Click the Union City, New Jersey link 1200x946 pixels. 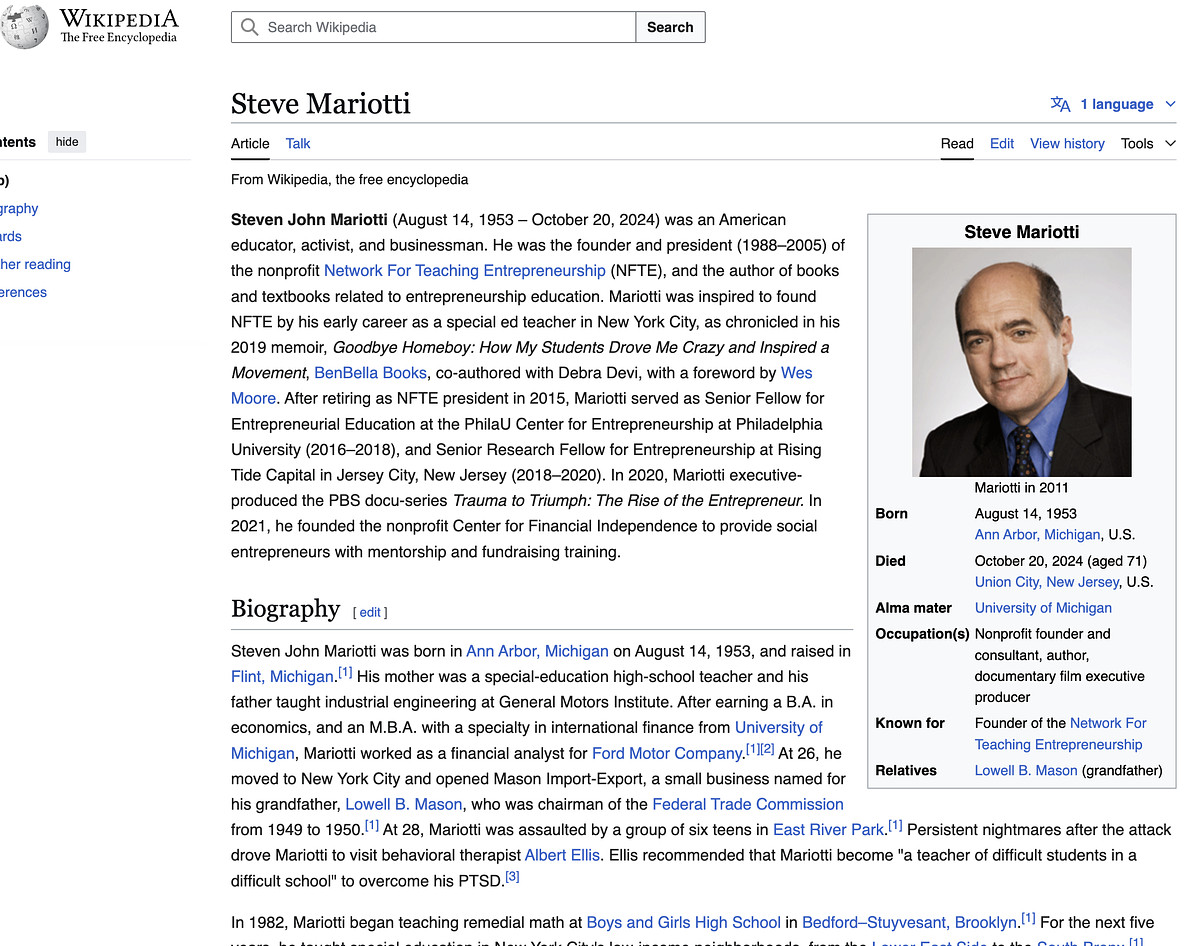tap(1046, 581)
